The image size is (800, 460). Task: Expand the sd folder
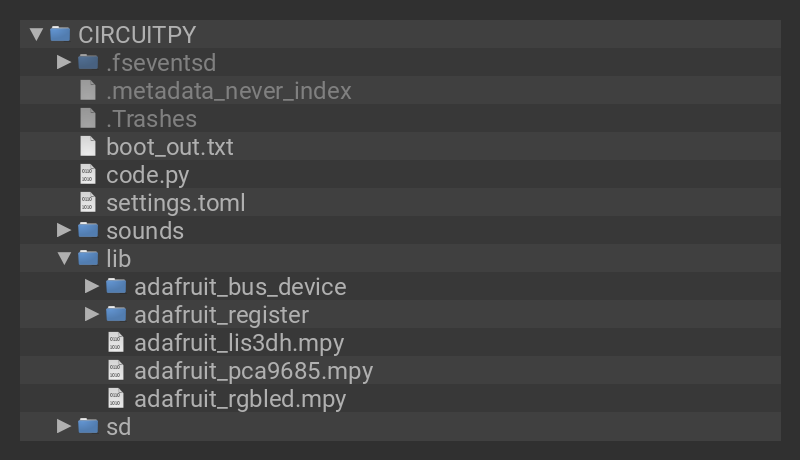pyautogui.click(x=64, y=426)
